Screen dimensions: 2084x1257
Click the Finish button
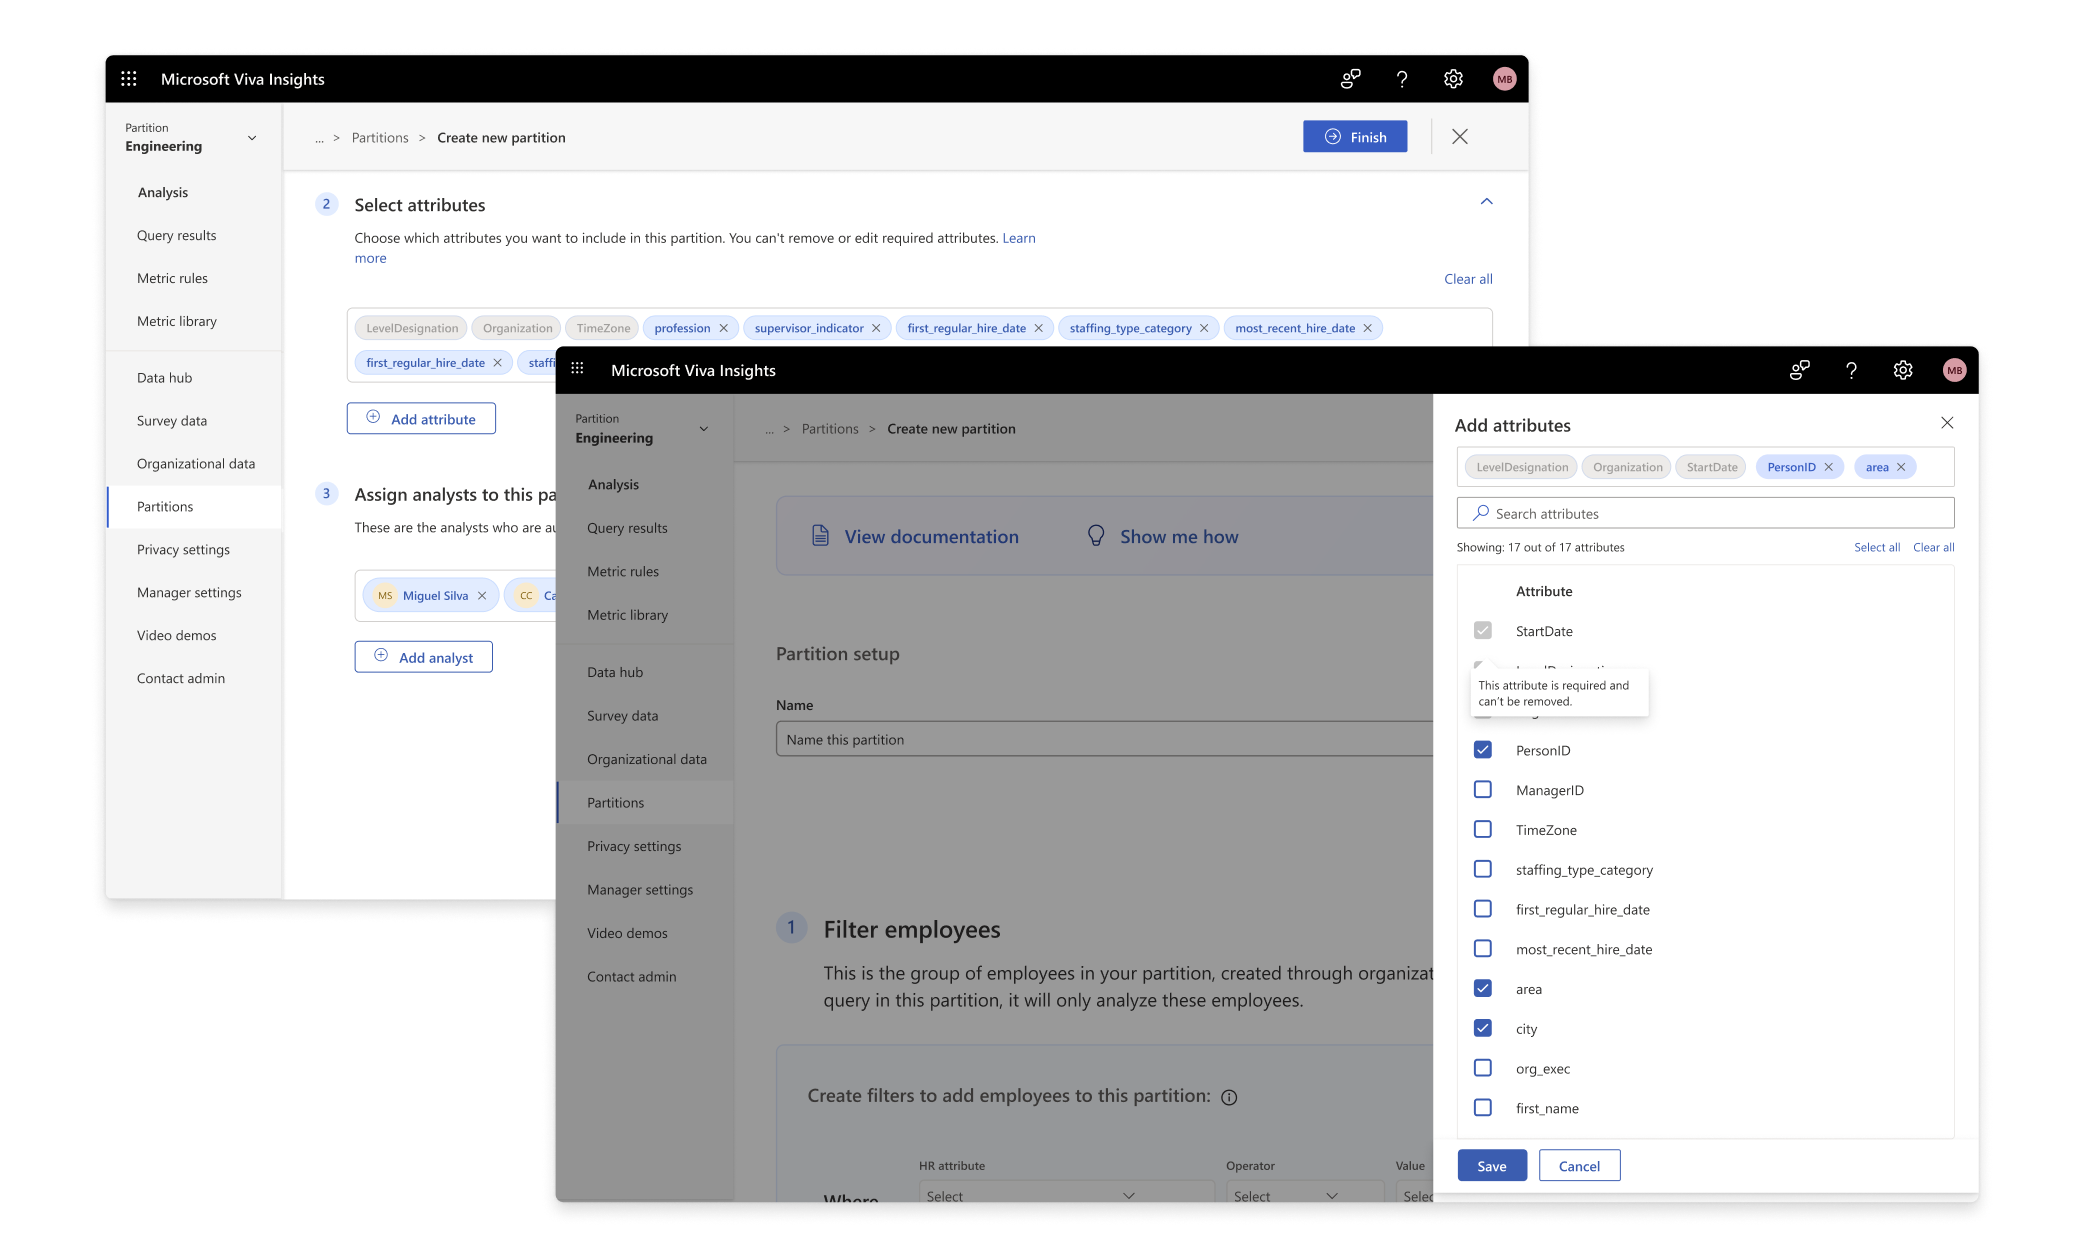[x=1355, y=137]
